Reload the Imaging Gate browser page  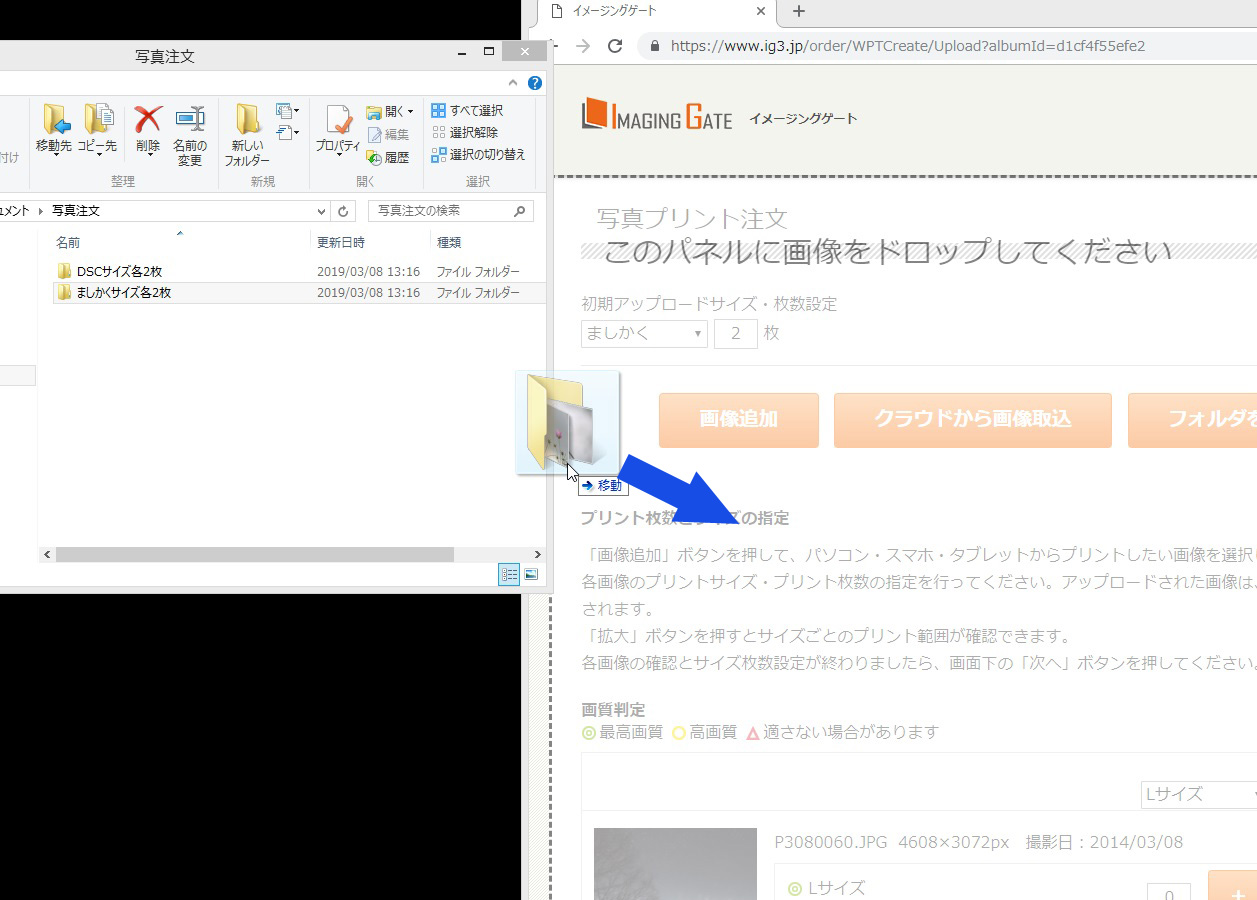(x=615, y=46)
